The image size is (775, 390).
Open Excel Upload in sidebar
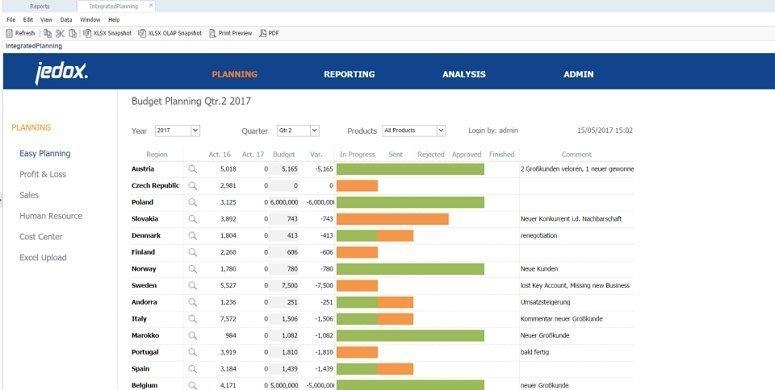point(43,258)
